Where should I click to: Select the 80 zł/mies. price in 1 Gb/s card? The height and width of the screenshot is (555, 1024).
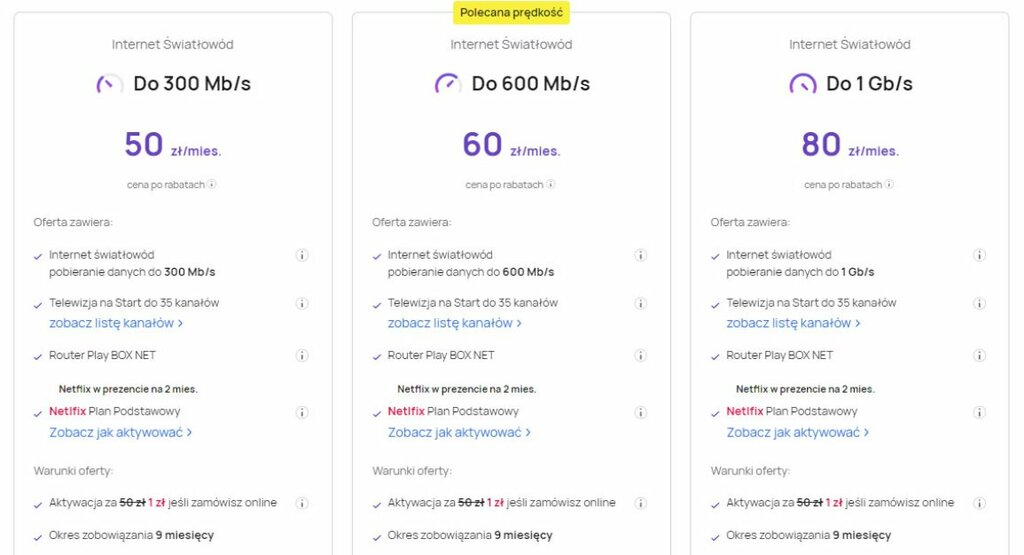point(850,145)
